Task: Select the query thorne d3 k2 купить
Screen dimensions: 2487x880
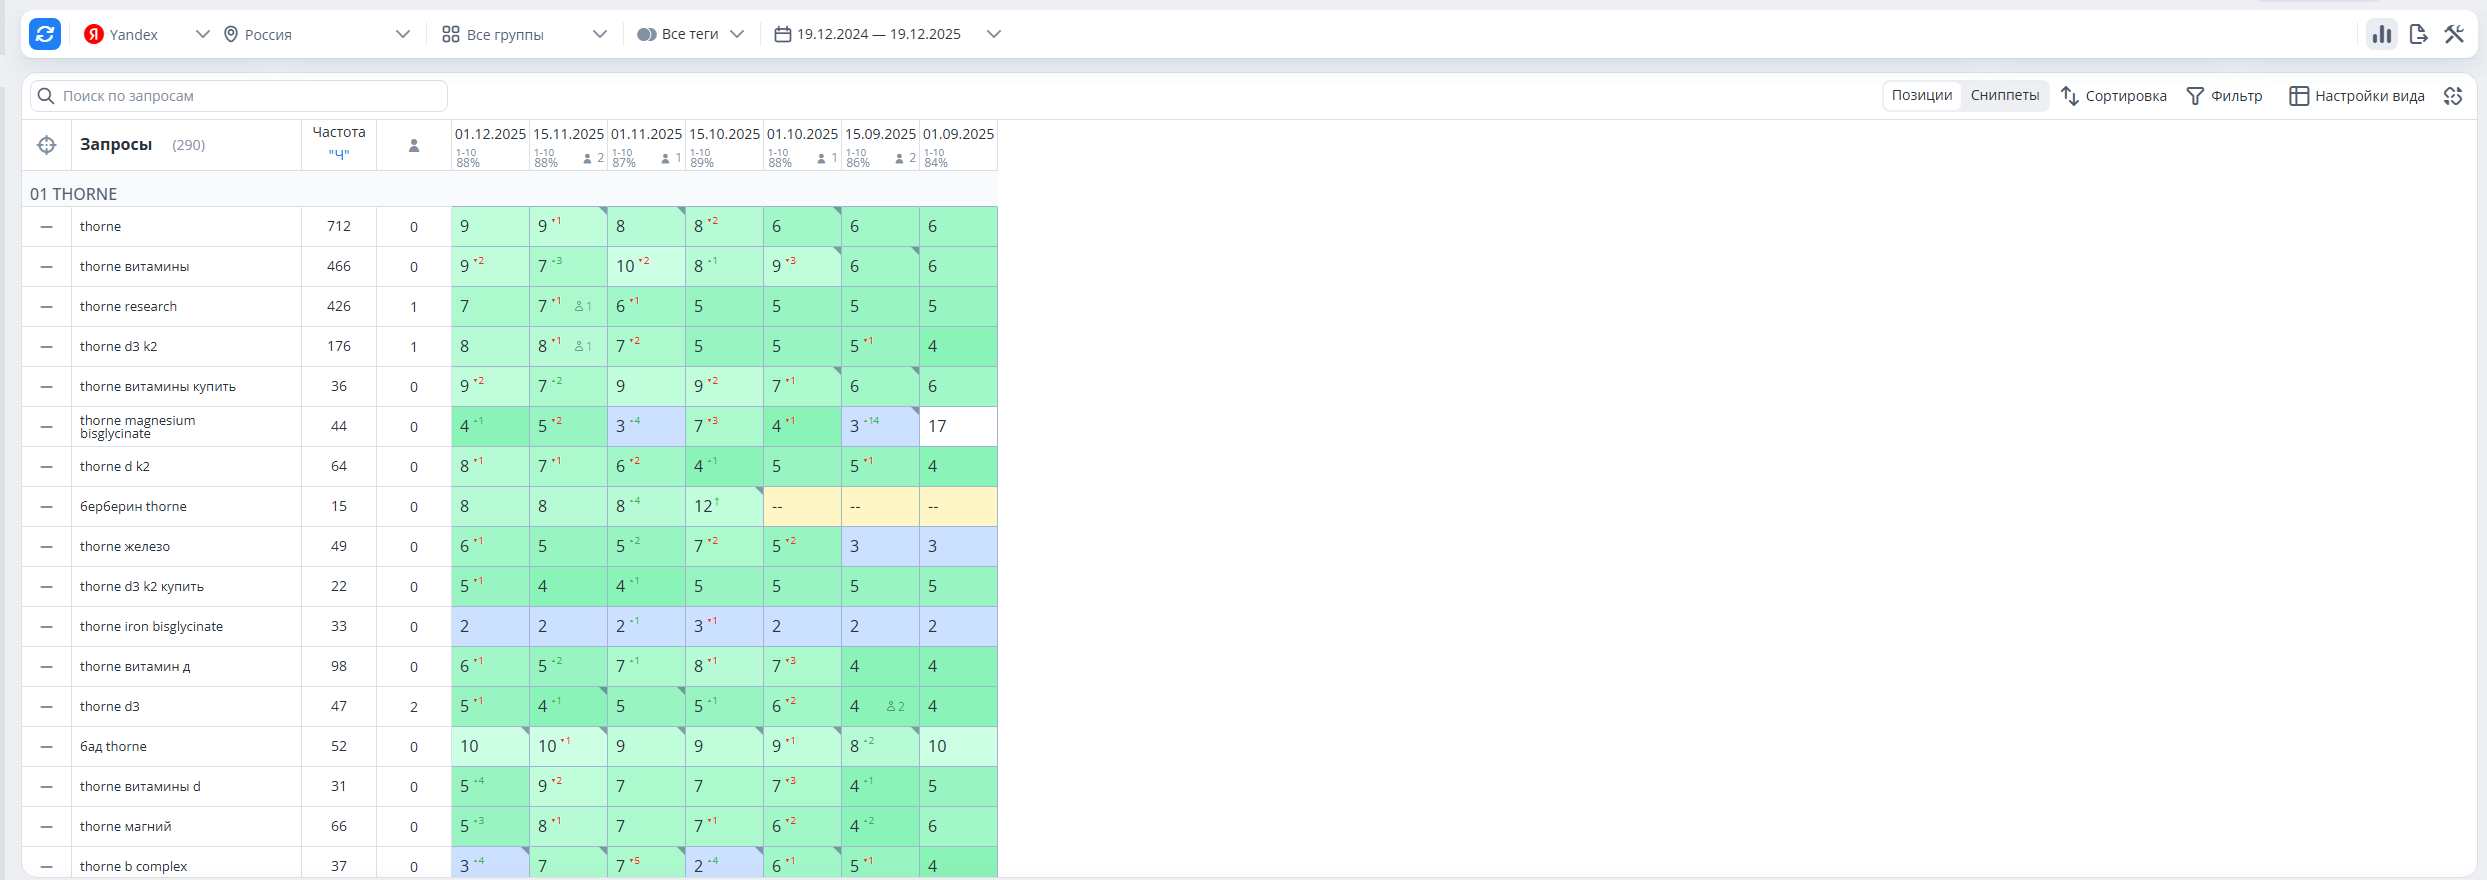Action: tap(142, 587)
